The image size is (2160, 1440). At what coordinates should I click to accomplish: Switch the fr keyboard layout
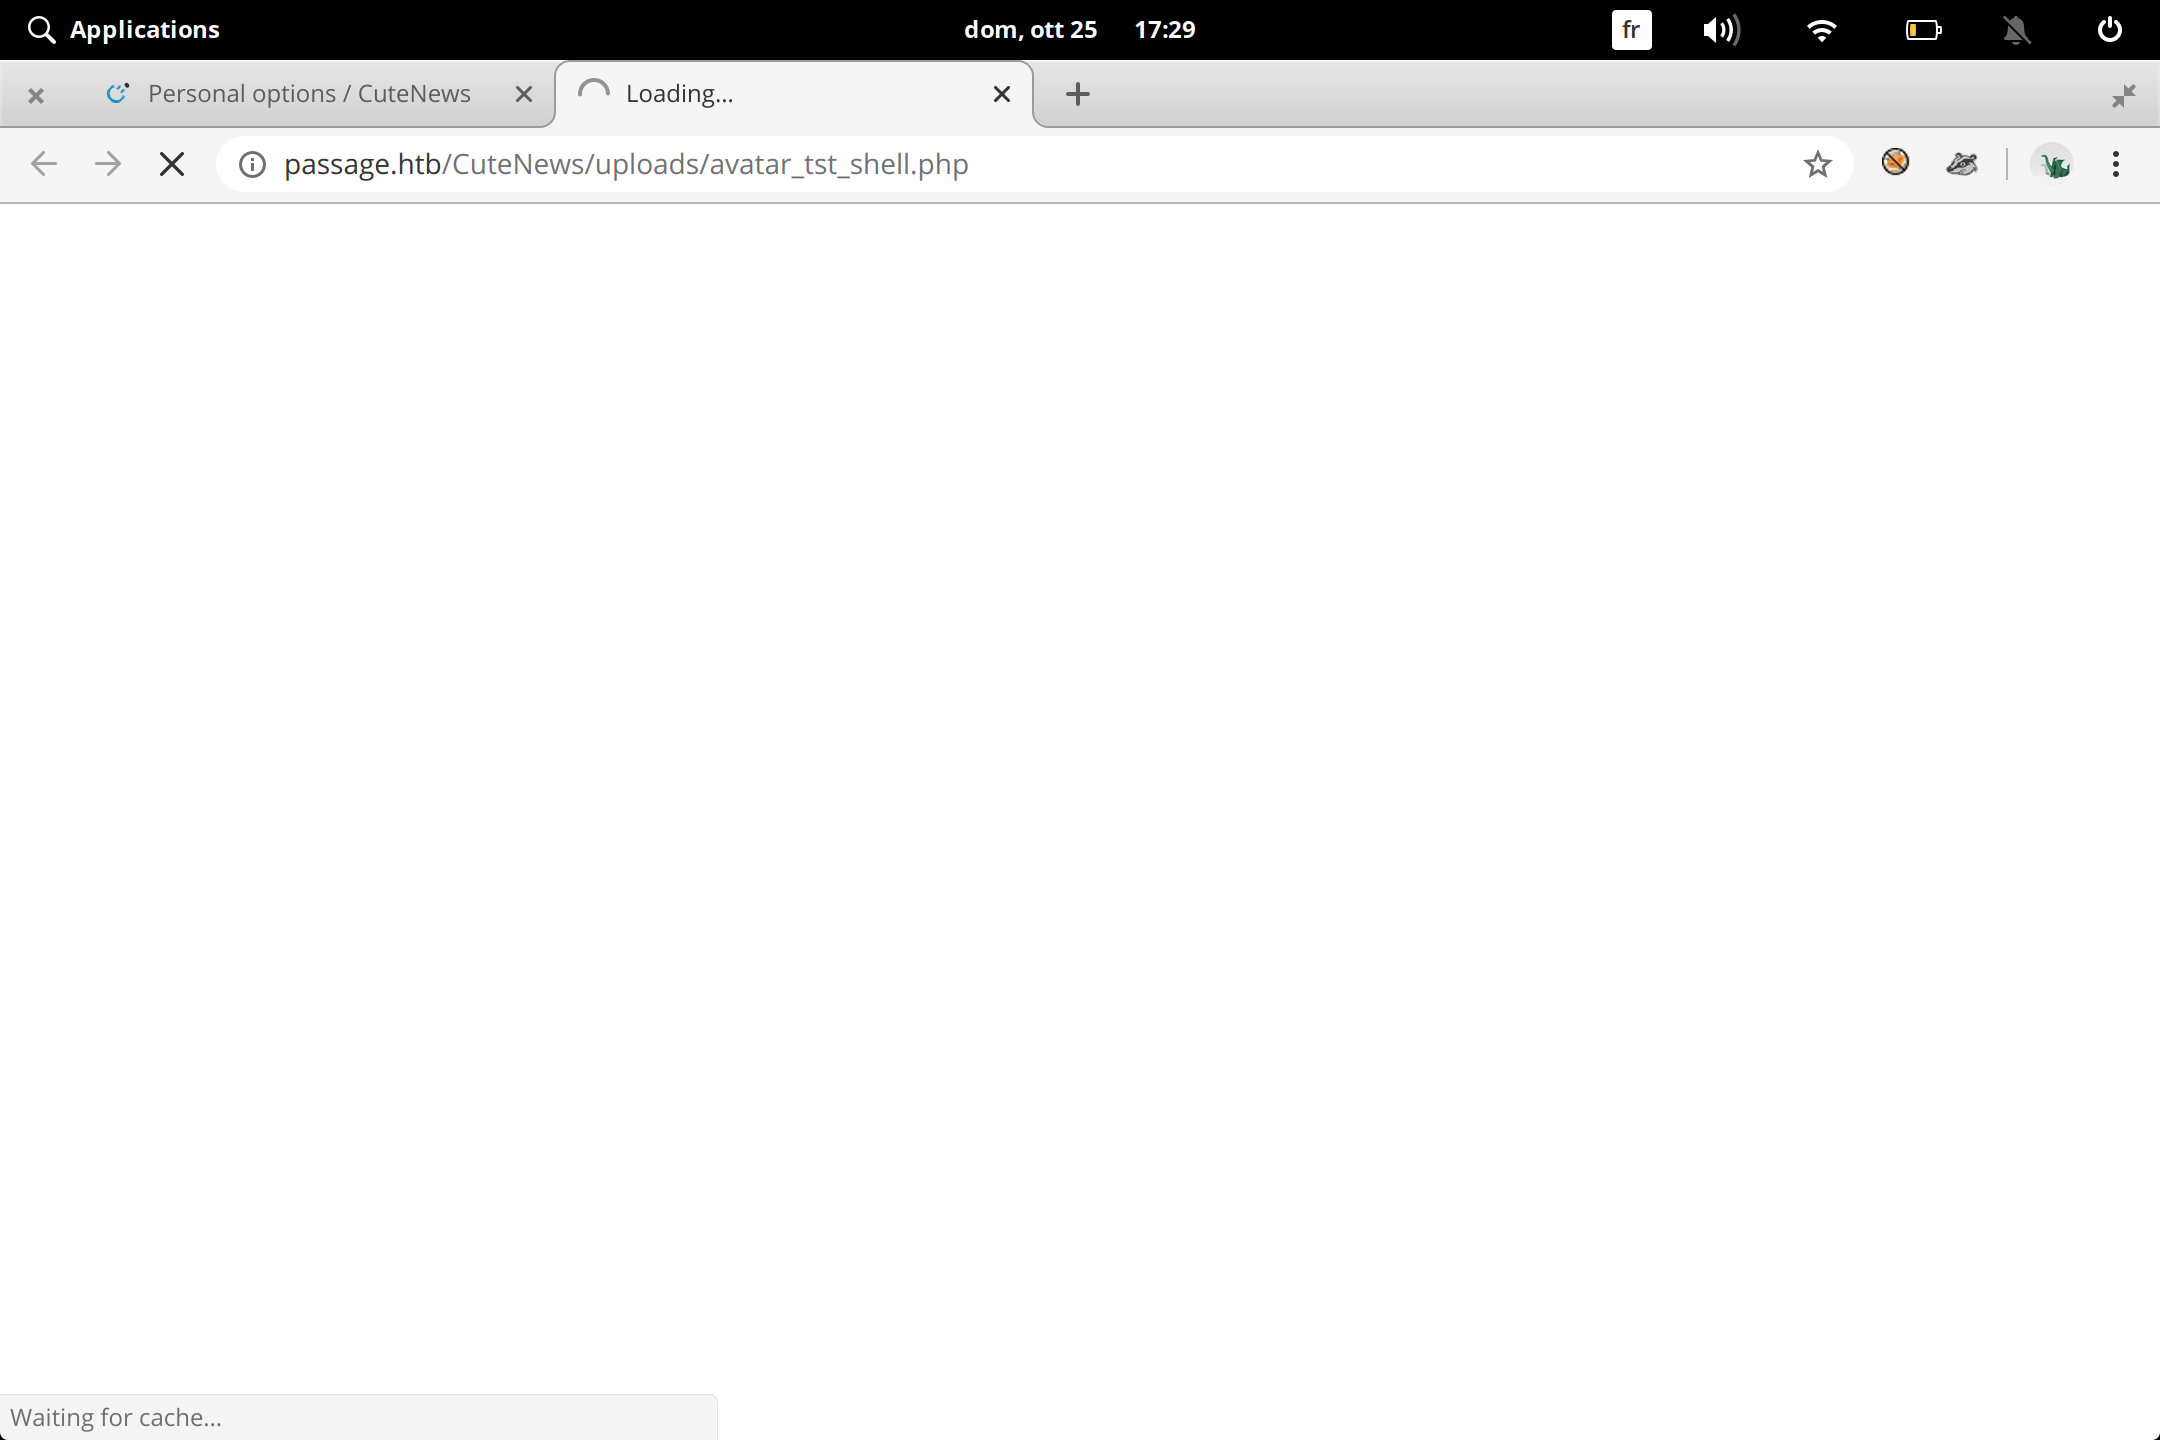[x=1631, y=29]
